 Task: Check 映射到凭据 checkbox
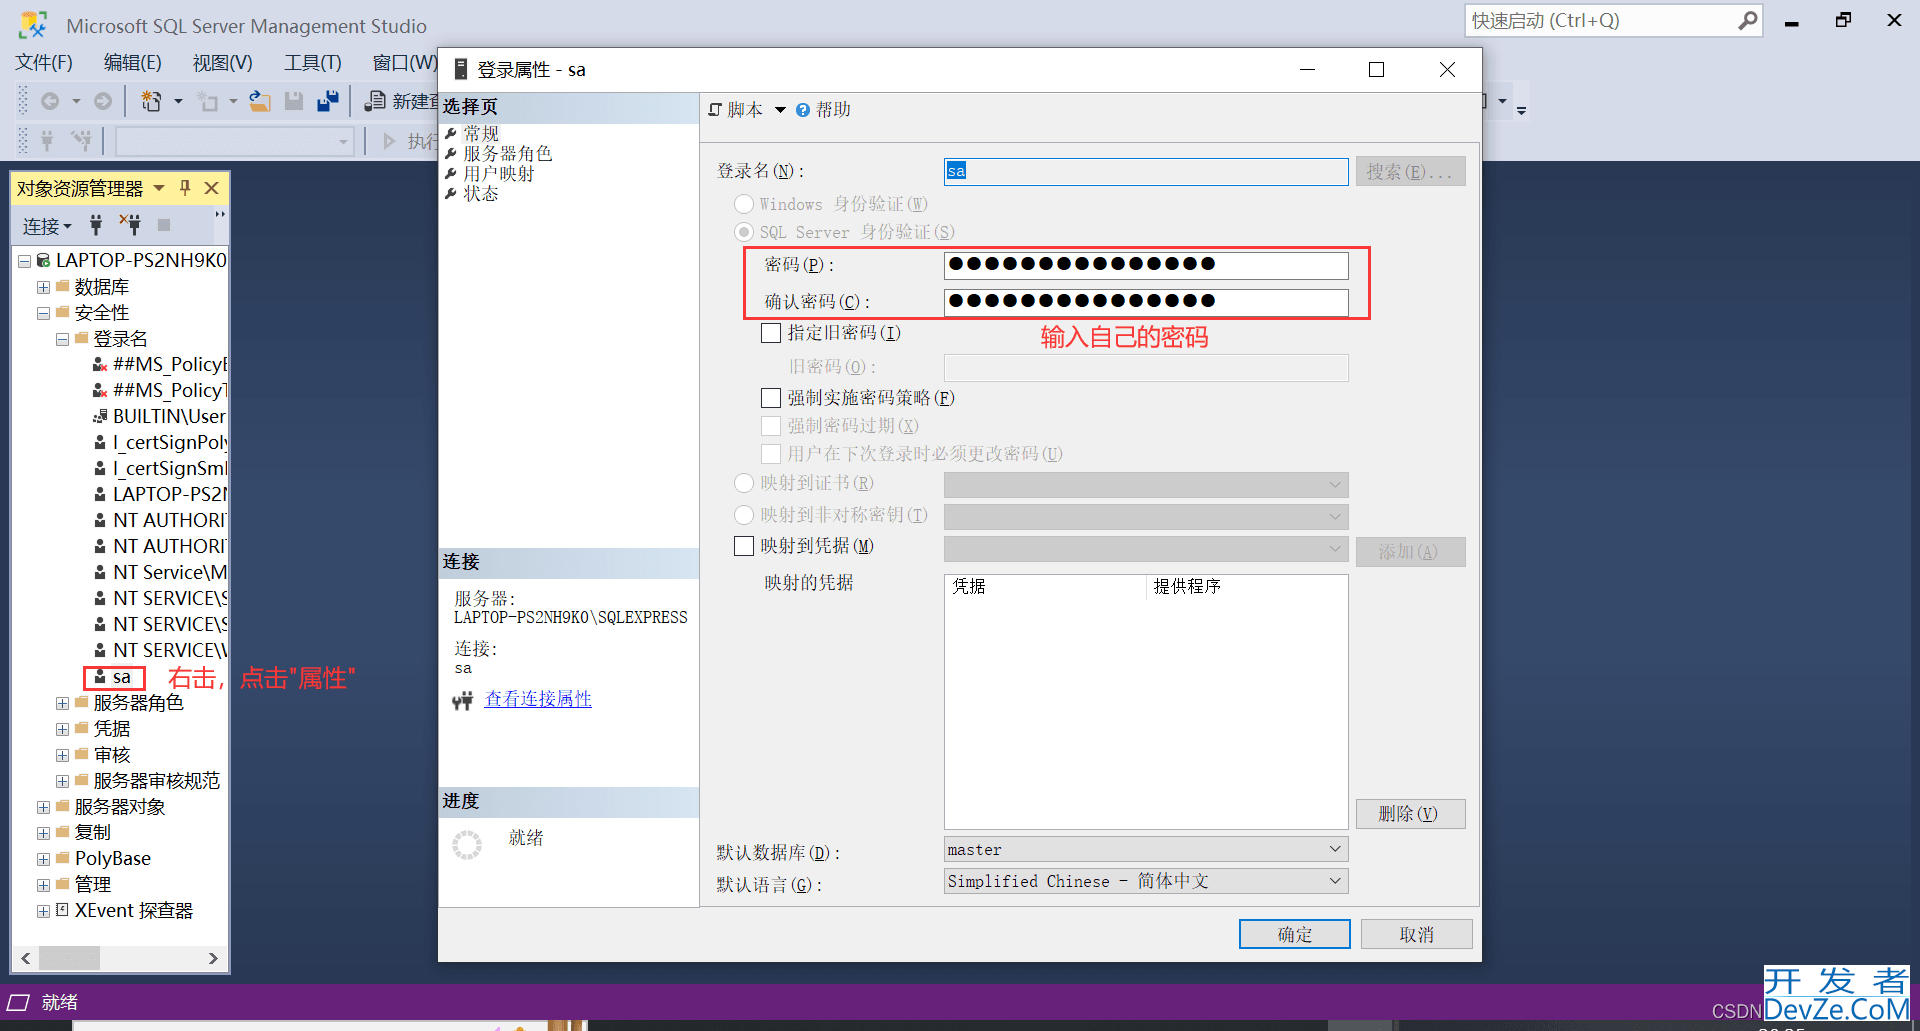click(744, 546)
